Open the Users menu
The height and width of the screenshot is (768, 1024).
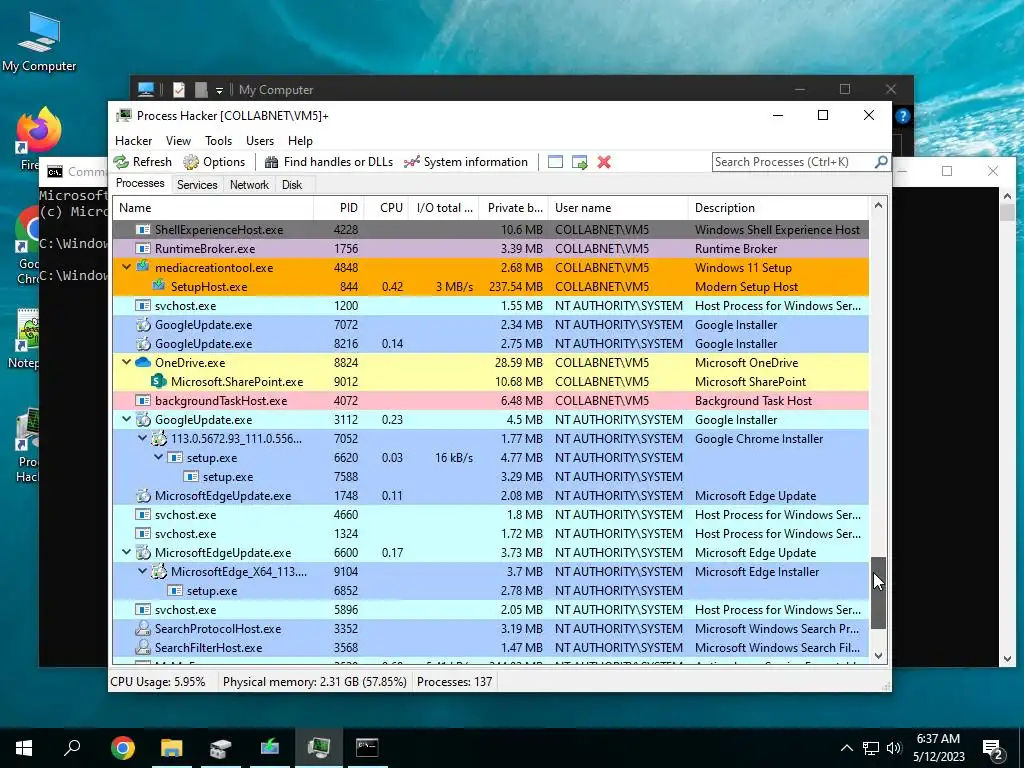pos(260,141)
